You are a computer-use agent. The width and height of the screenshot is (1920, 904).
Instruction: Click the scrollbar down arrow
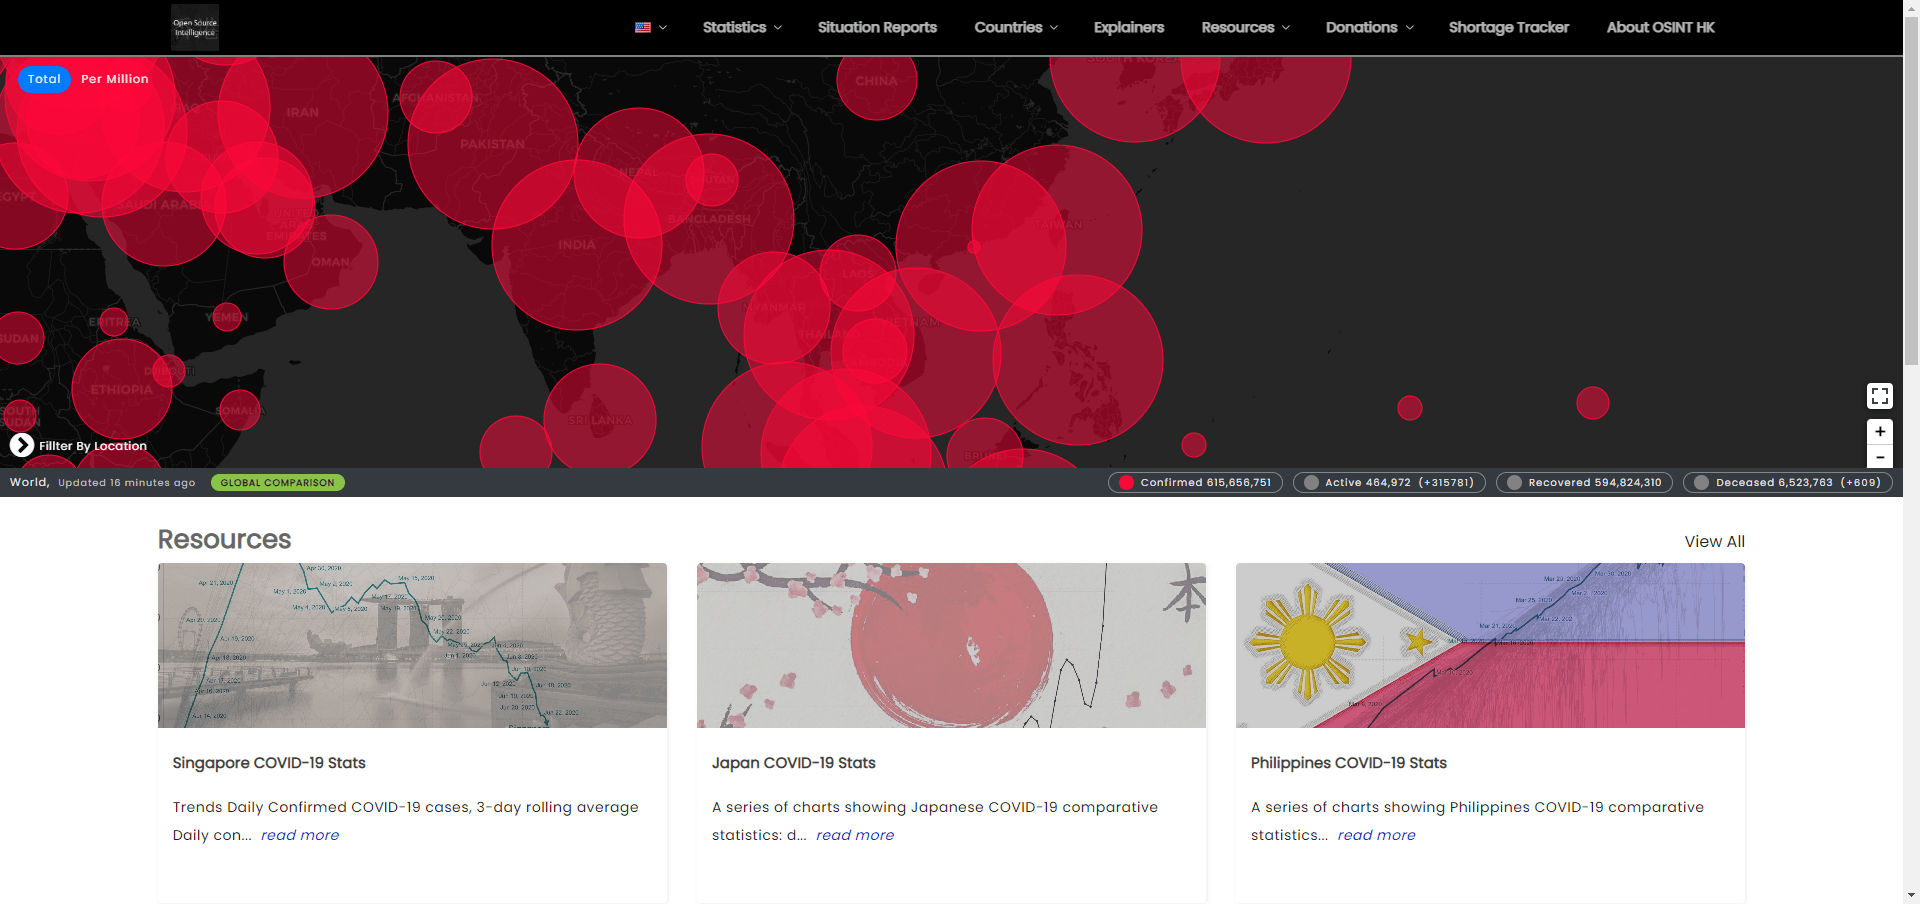pos(1911,896)
